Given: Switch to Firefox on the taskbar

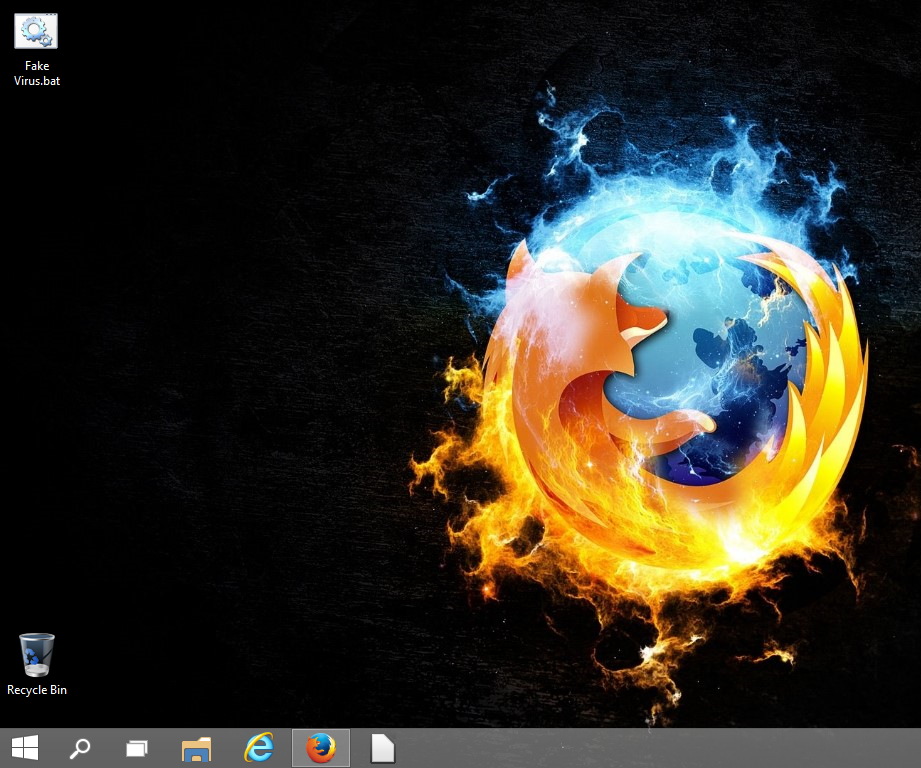Looking at the screenshot, I should [x=321, y=748].
